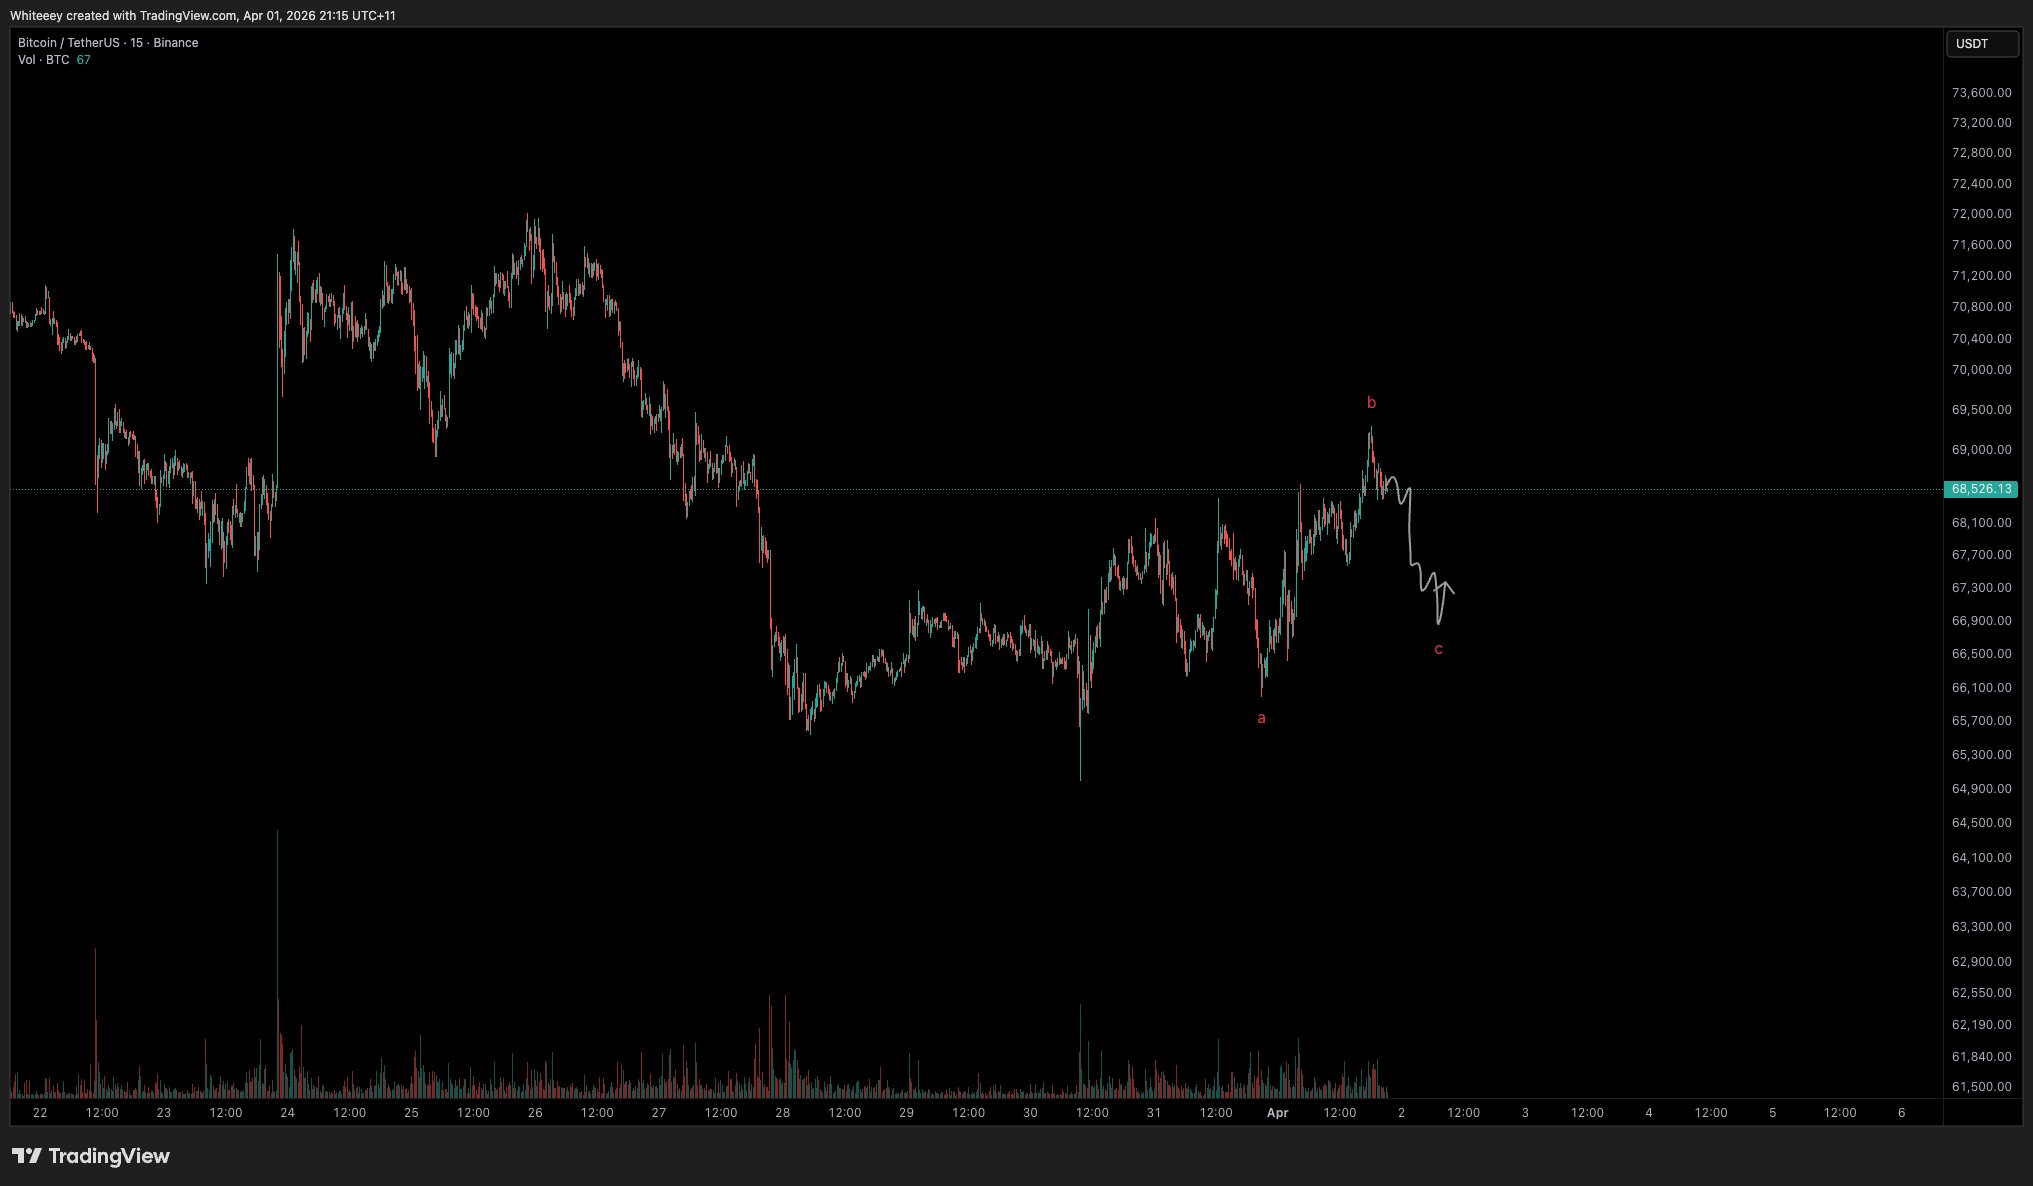Click the Bitcoin / TetherUS symbol title
The image size is (2033, 1186).
click(67, 43)
